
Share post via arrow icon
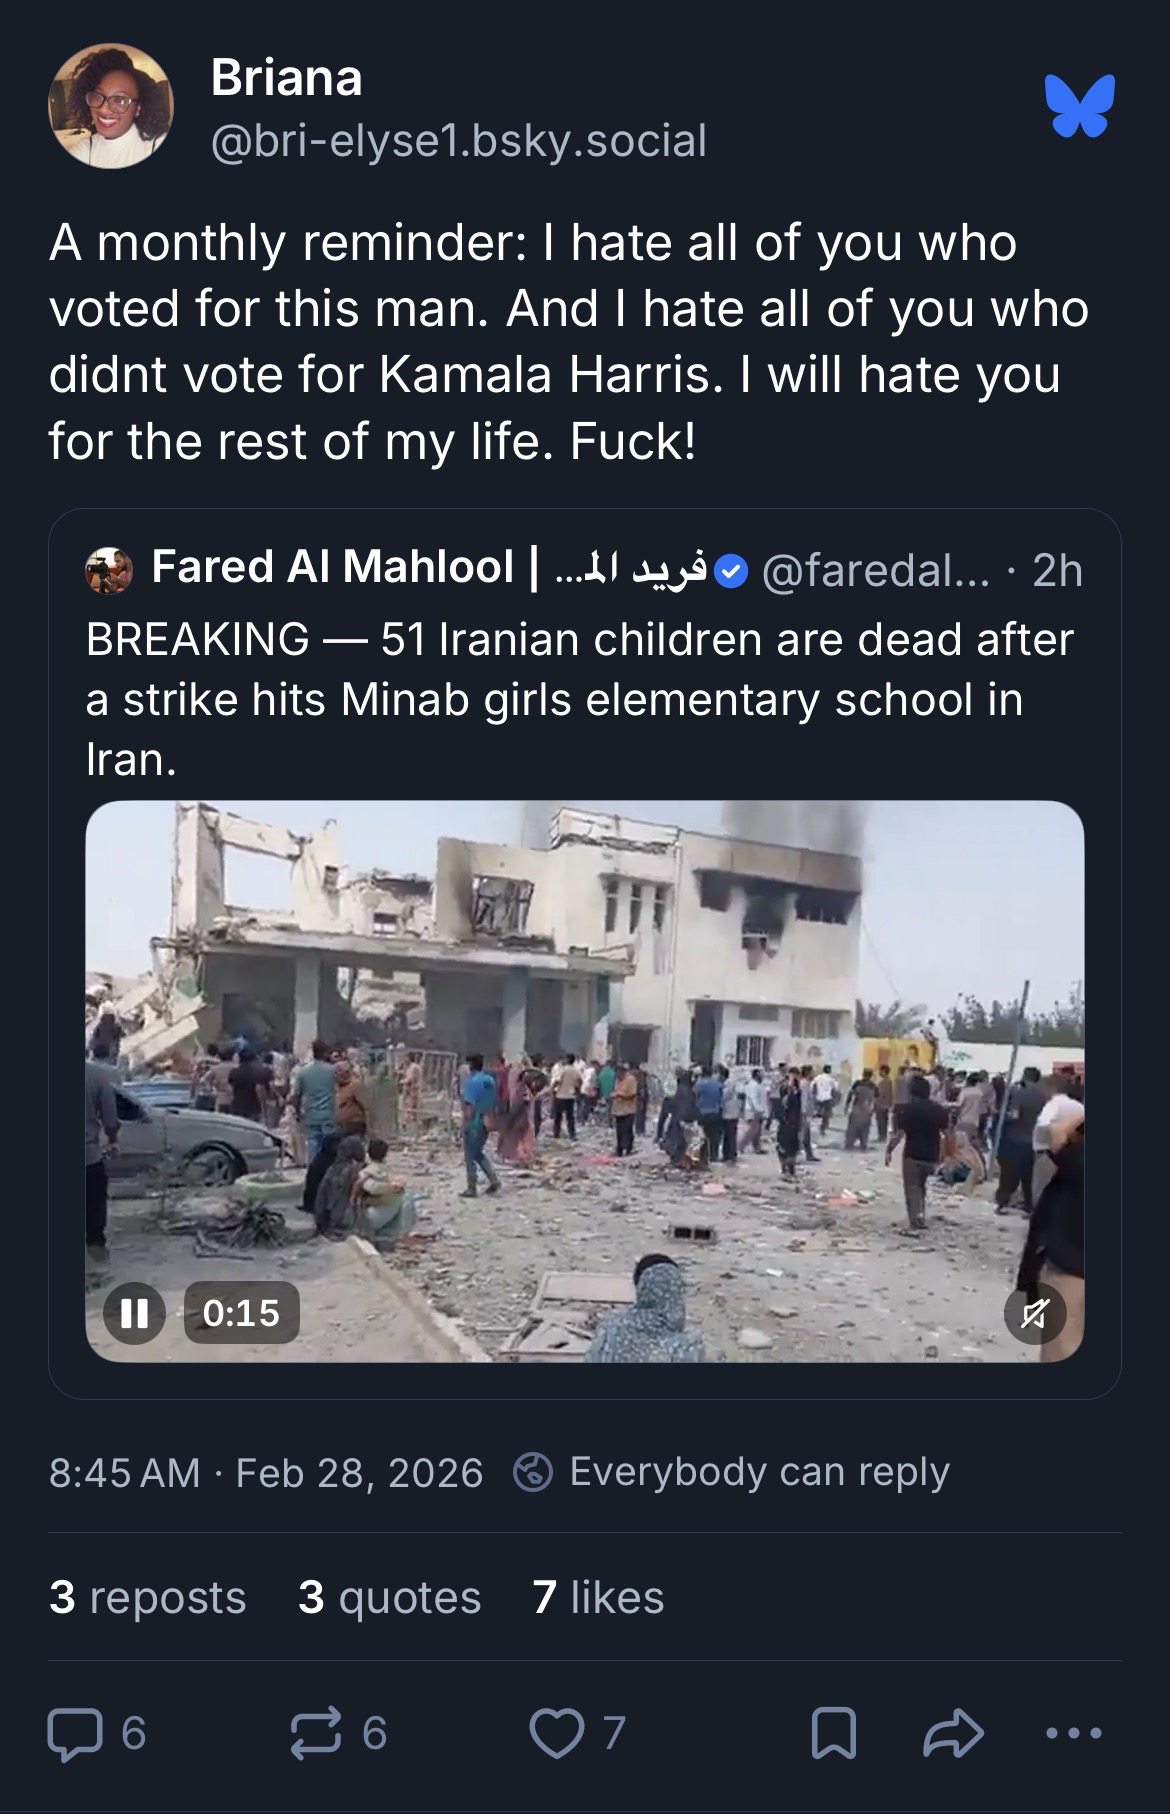pos(953,1733)
